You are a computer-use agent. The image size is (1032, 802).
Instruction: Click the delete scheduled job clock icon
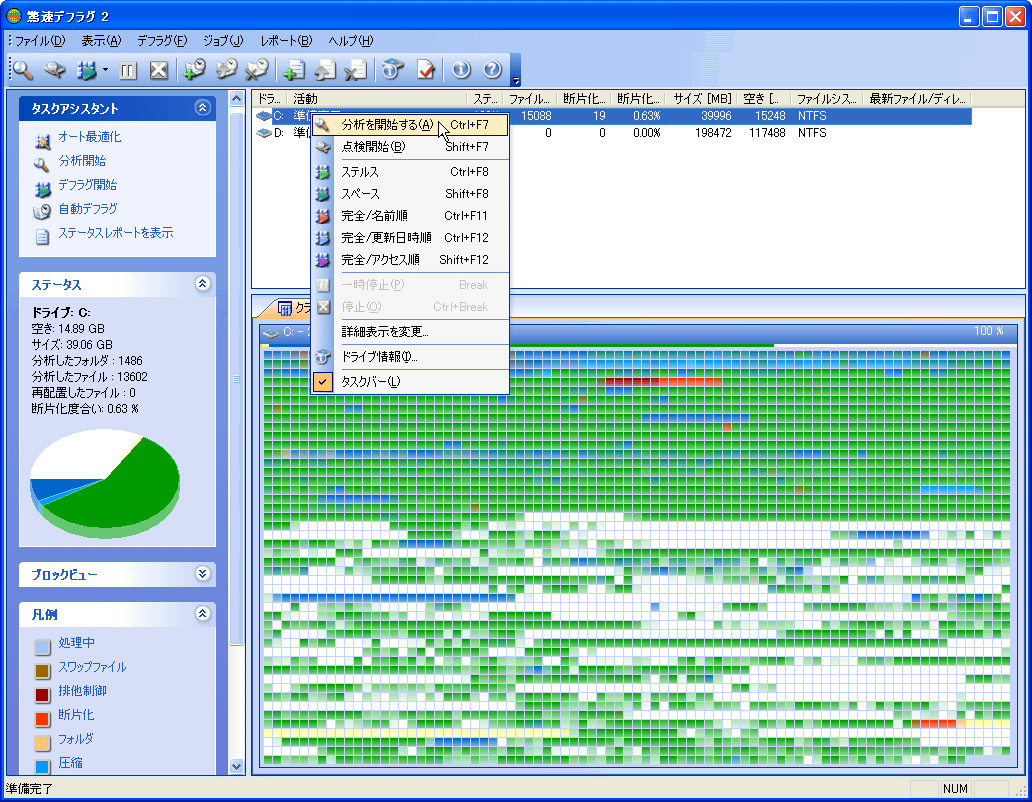257,70
